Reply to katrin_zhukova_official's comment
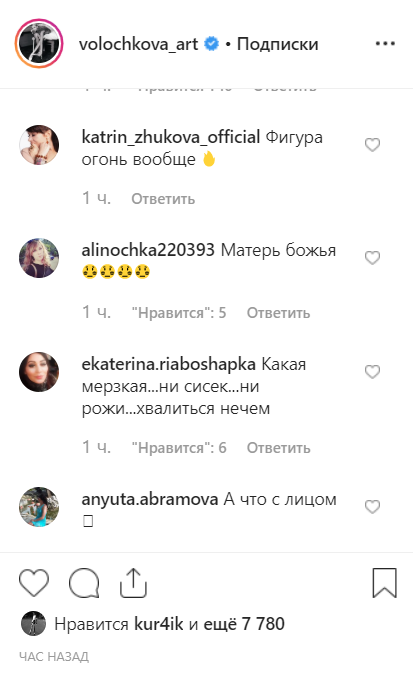 tap(163, 199)
